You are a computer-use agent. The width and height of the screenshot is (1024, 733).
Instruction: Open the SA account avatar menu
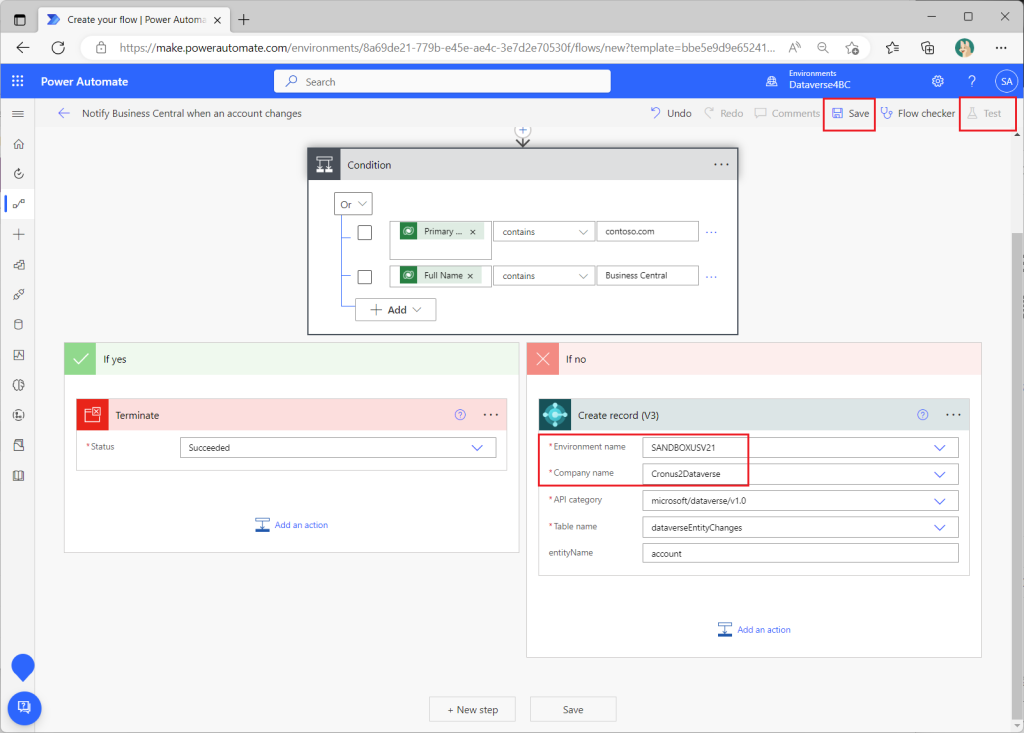[1006, 81]
